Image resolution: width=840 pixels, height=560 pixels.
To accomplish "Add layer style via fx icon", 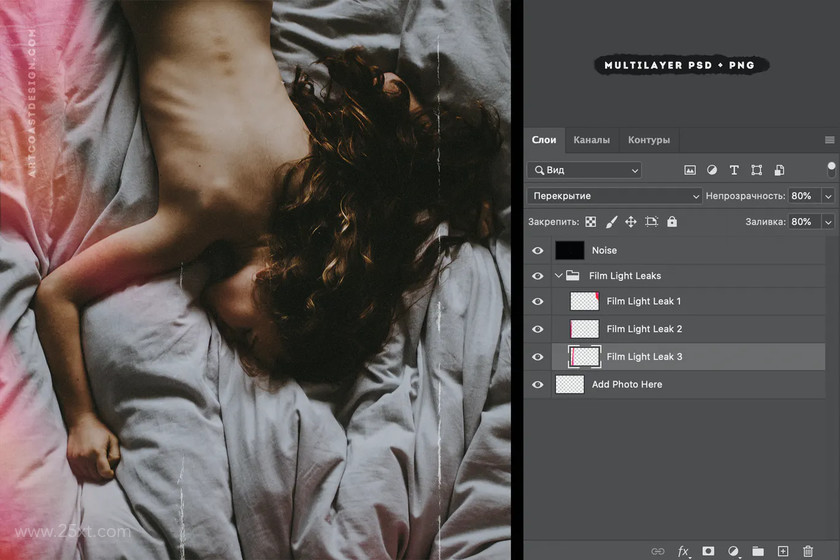I will (x=683, y=551).
